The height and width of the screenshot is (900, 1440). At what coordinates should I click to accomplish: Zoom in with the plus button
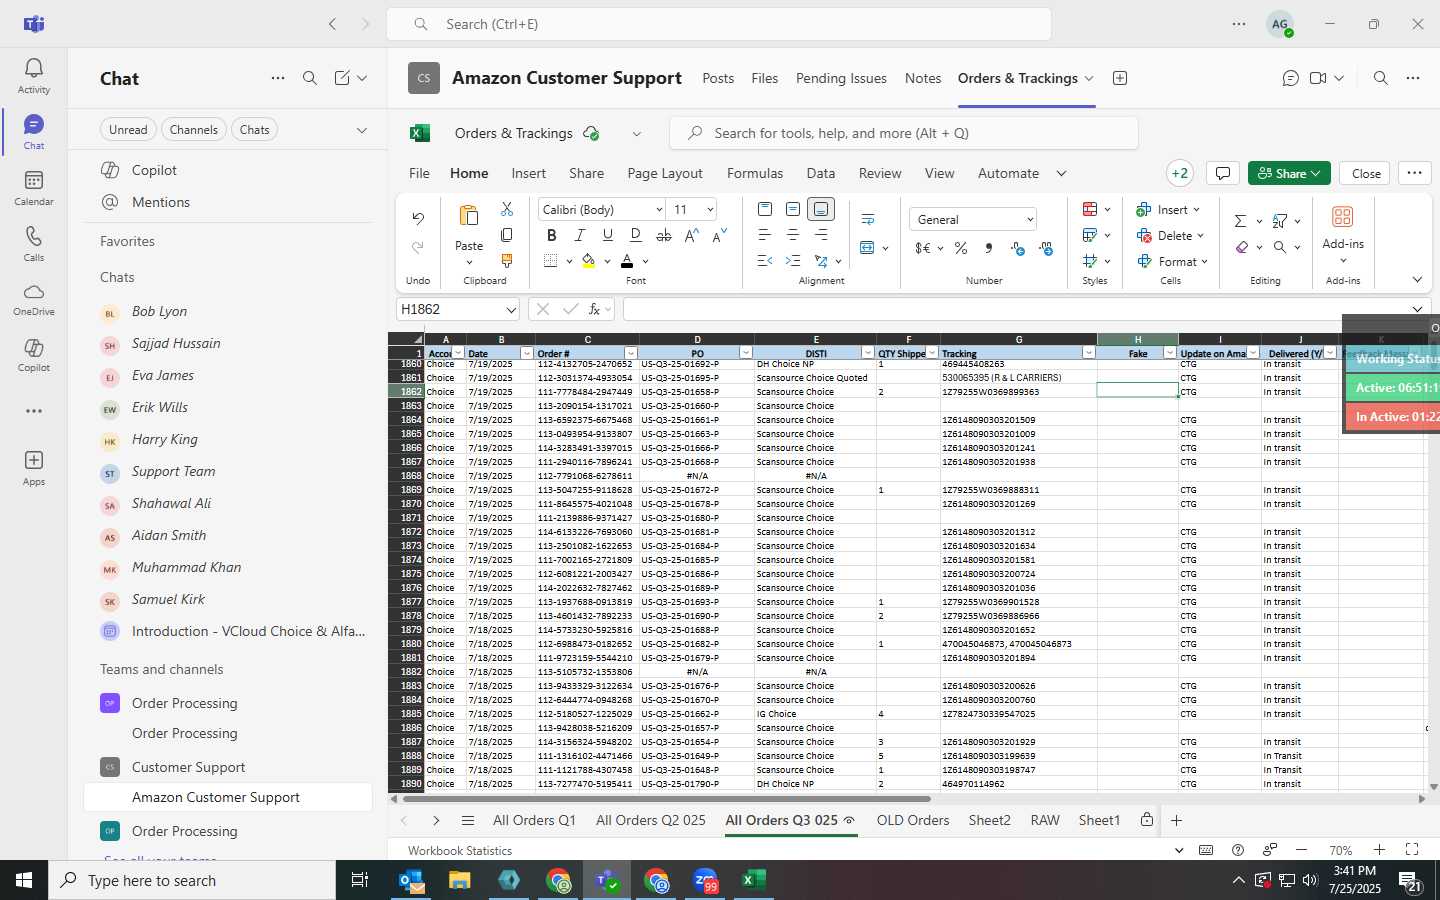coord(1379,849)
